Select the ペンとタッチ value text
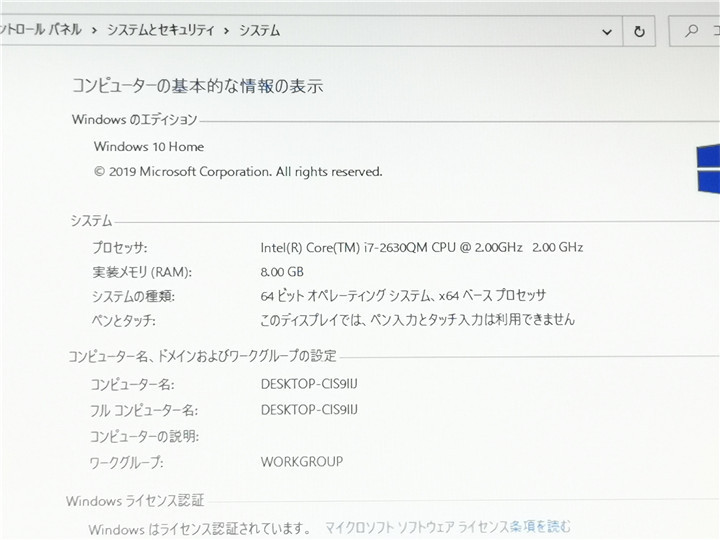The height and width of the screenshot is (540, 720). (x=417, y=320)
